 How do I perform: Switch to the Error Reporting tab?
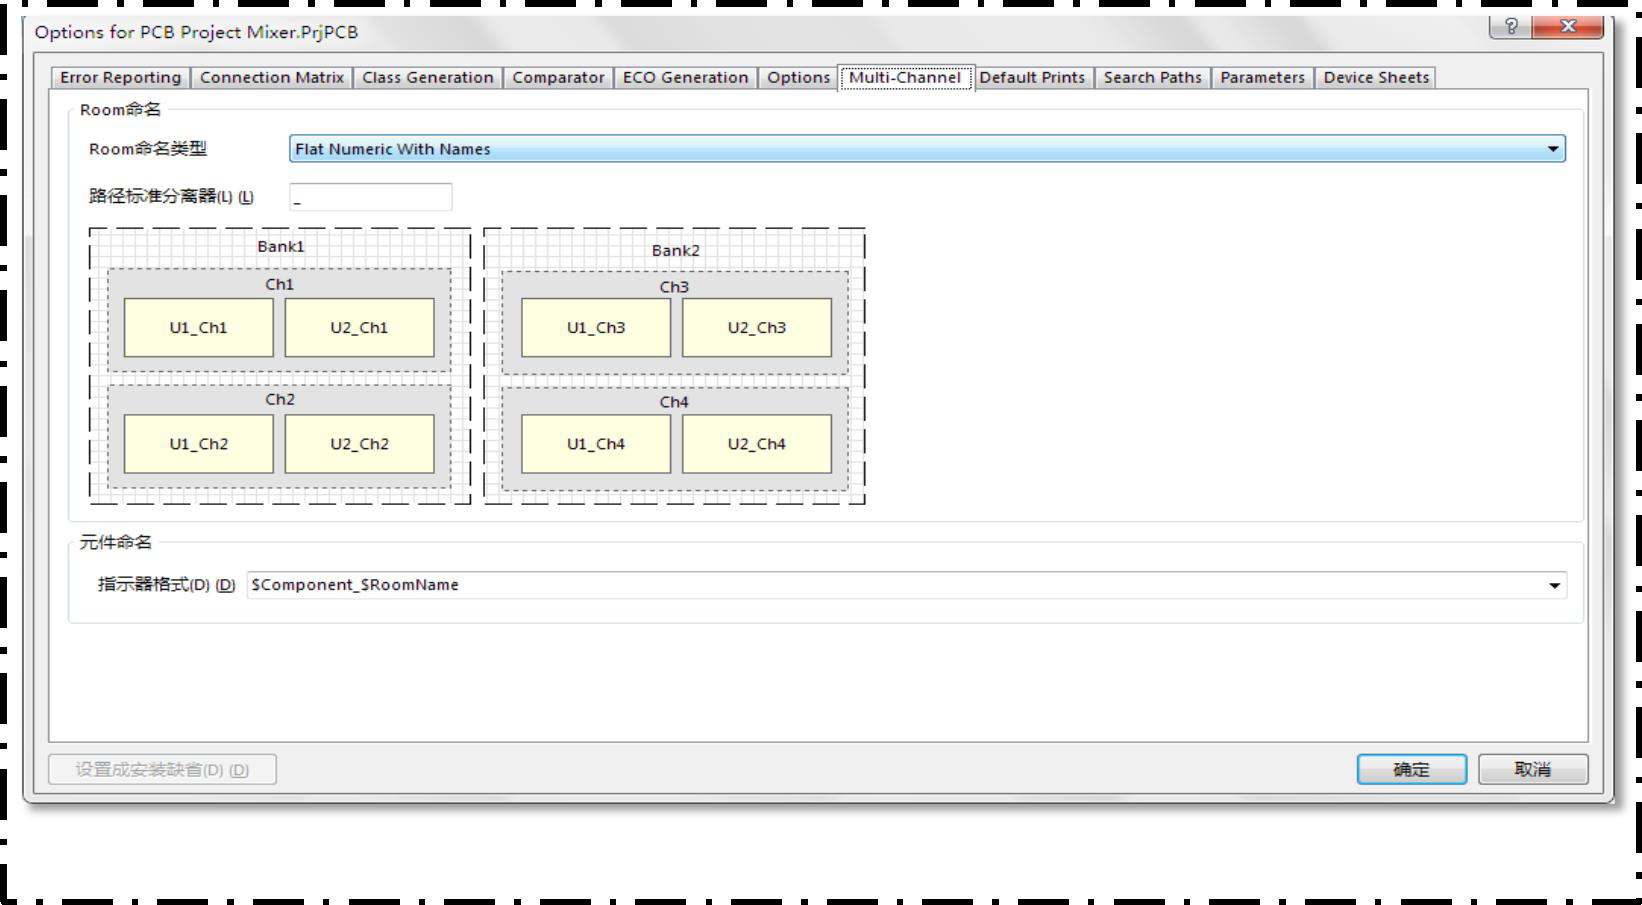click(x=120, y=78)
